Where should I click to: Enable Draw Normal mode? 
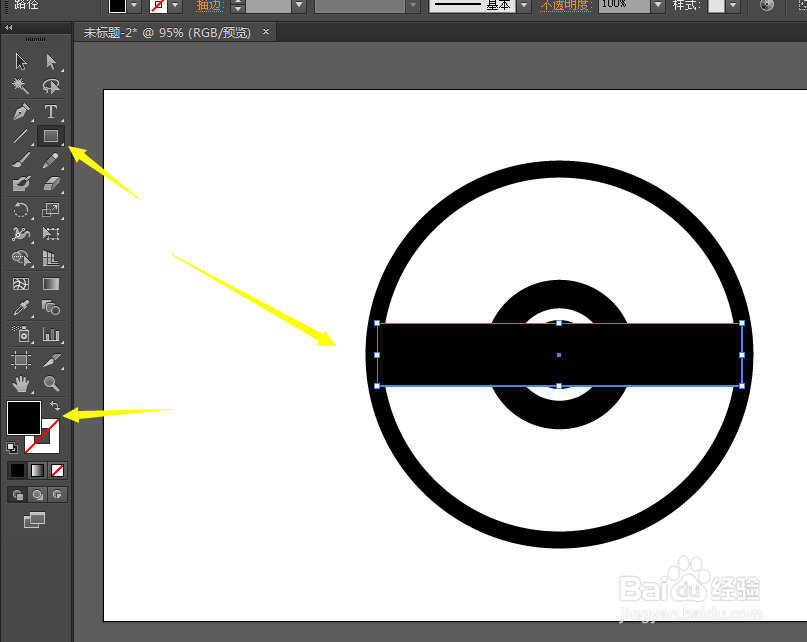point(17,495)
